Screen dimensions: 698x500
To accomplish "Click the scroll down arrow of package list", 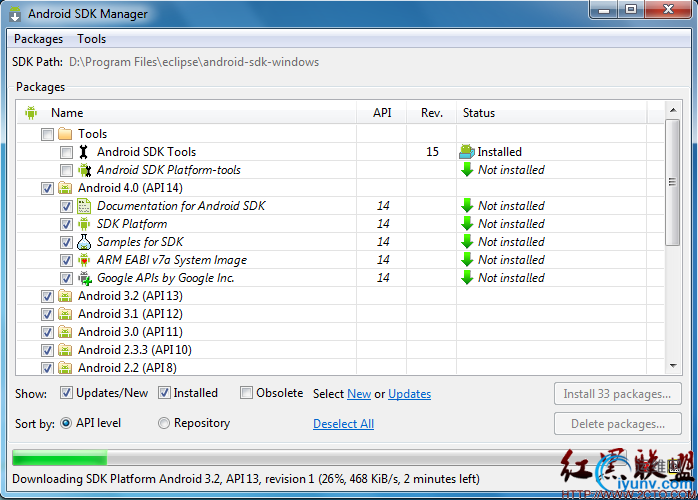I will coord(673,366).
